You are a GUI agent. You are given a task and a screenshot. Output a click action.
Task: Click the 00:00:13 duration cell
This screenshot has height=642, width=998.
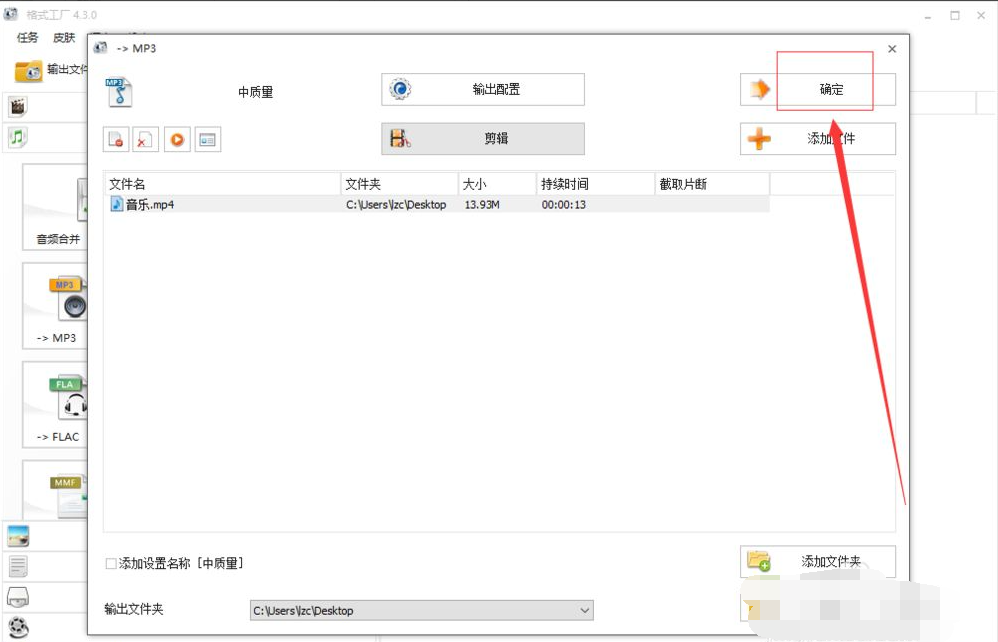point(563,204)
